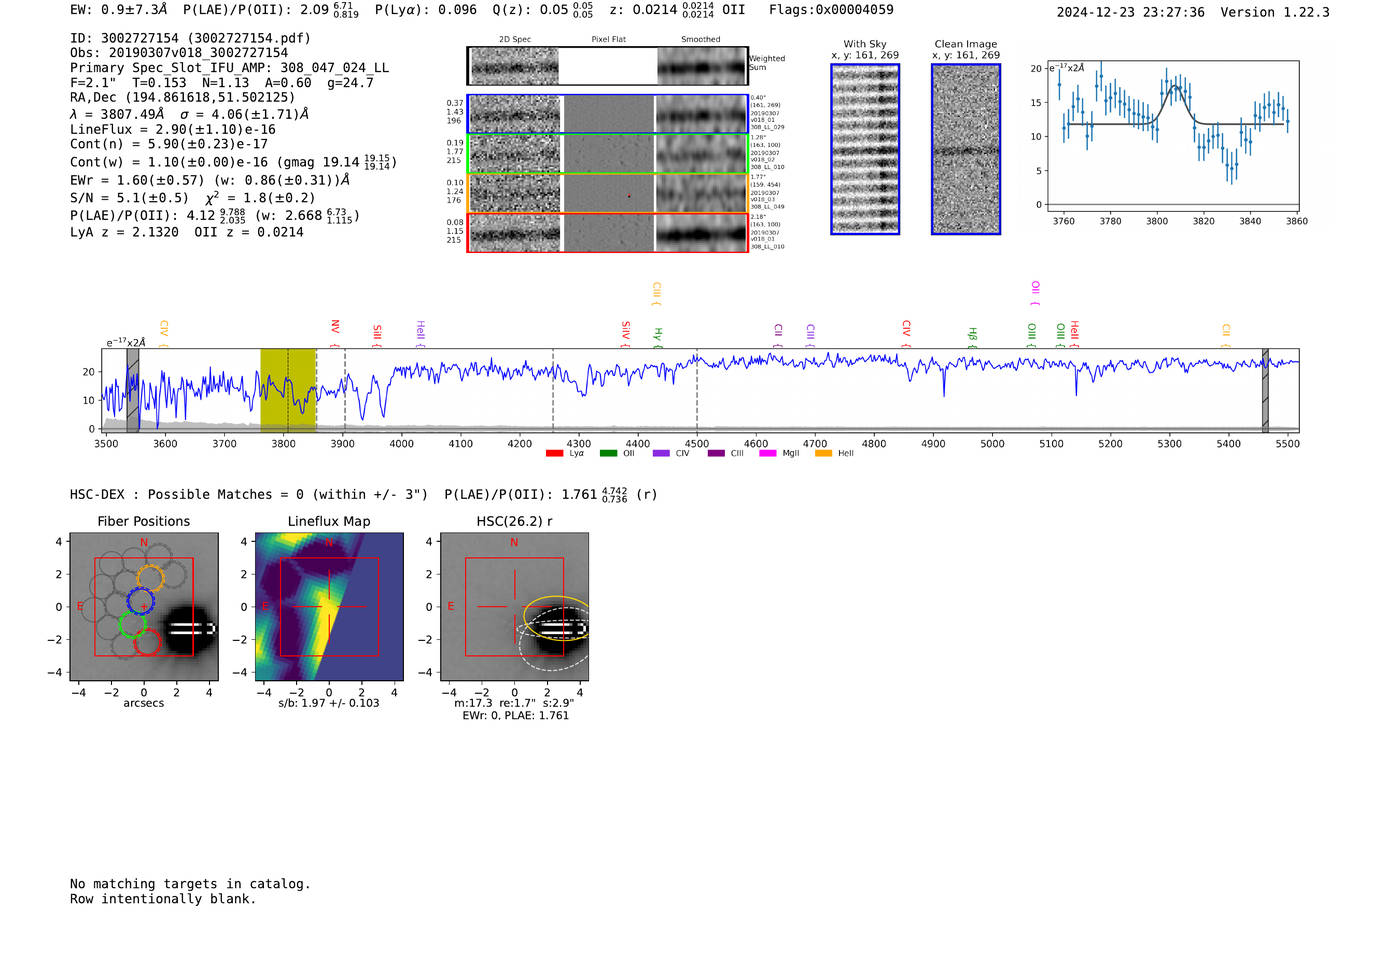Click the green dashed fiber circle
Image resolution: width=1400 pixels, height=953 pixels.
point(131,625)
